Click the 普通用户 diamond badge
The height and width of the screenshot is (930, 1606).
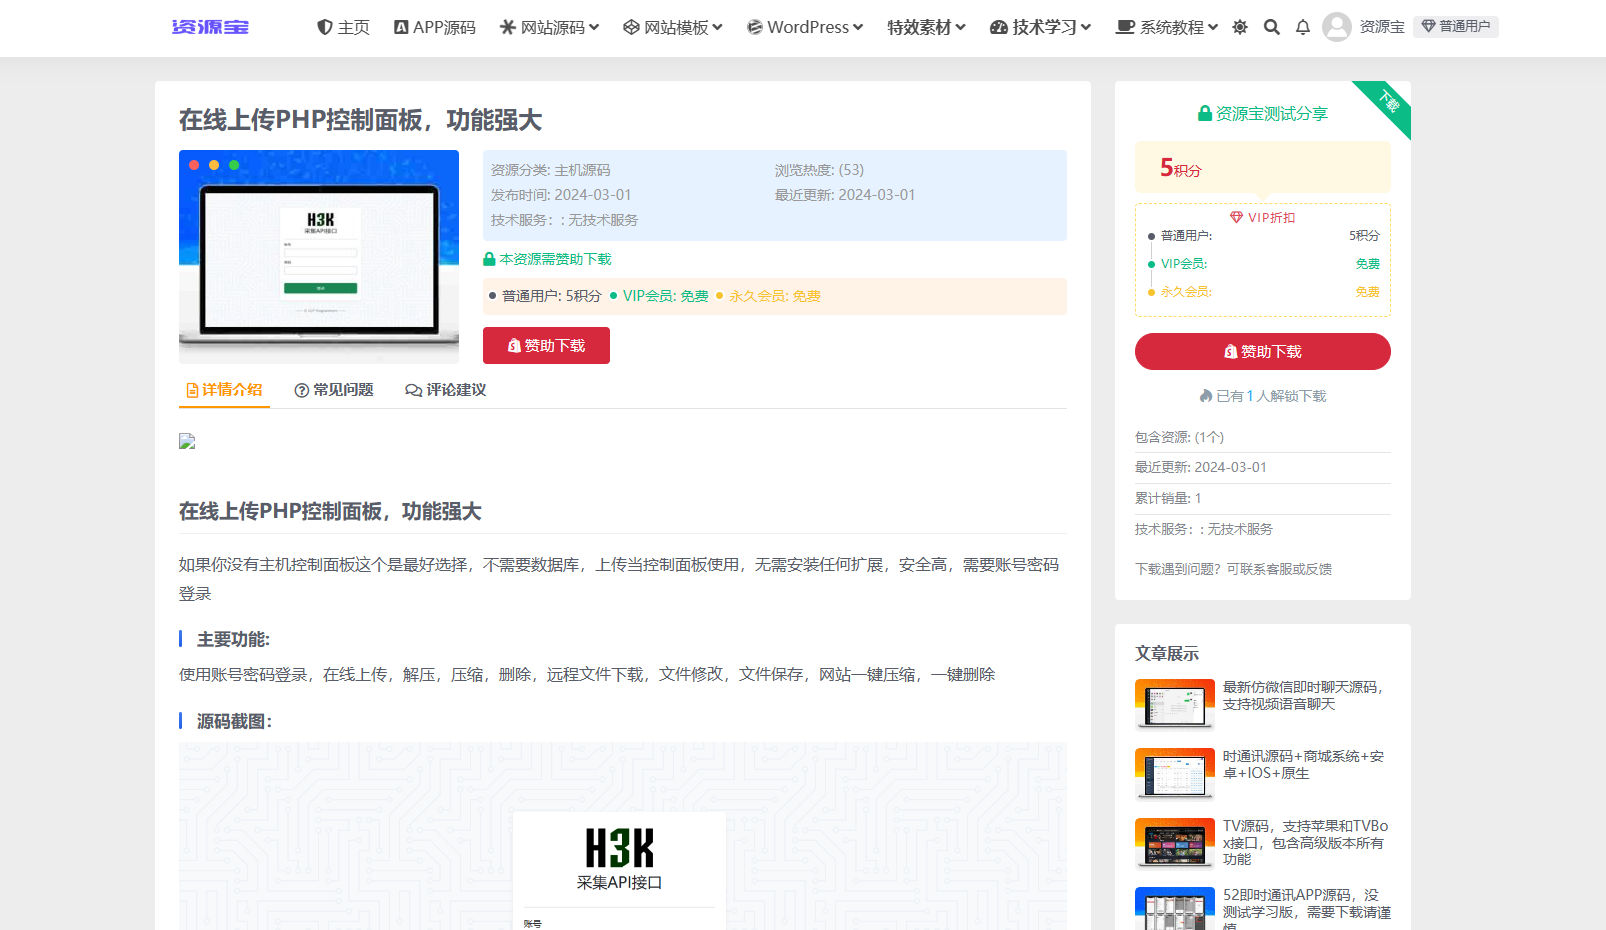[1456, 27]
